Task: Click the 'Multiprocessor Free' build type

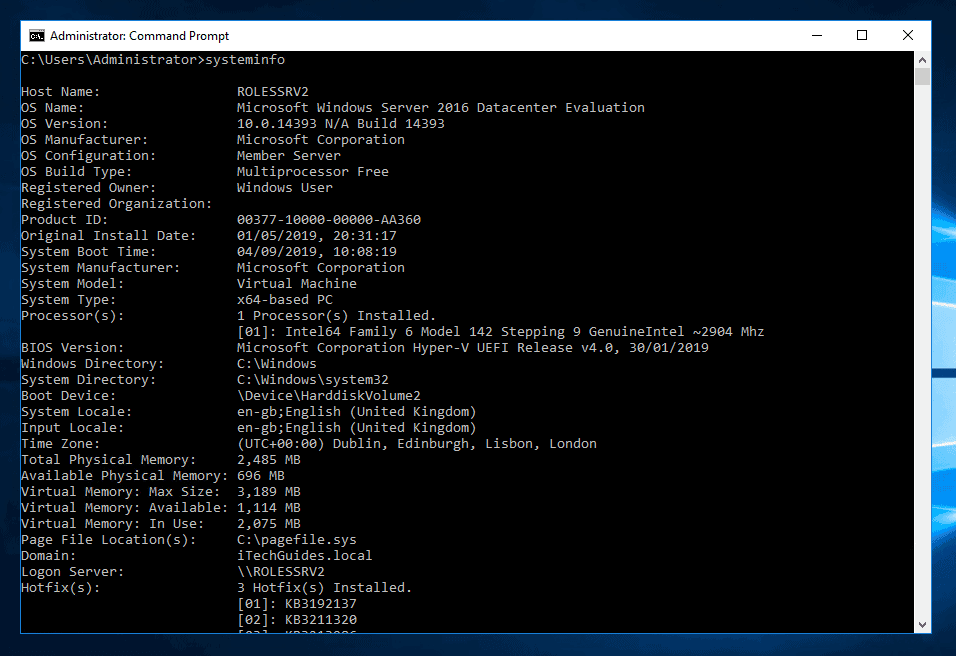Action: pos(312,171)
